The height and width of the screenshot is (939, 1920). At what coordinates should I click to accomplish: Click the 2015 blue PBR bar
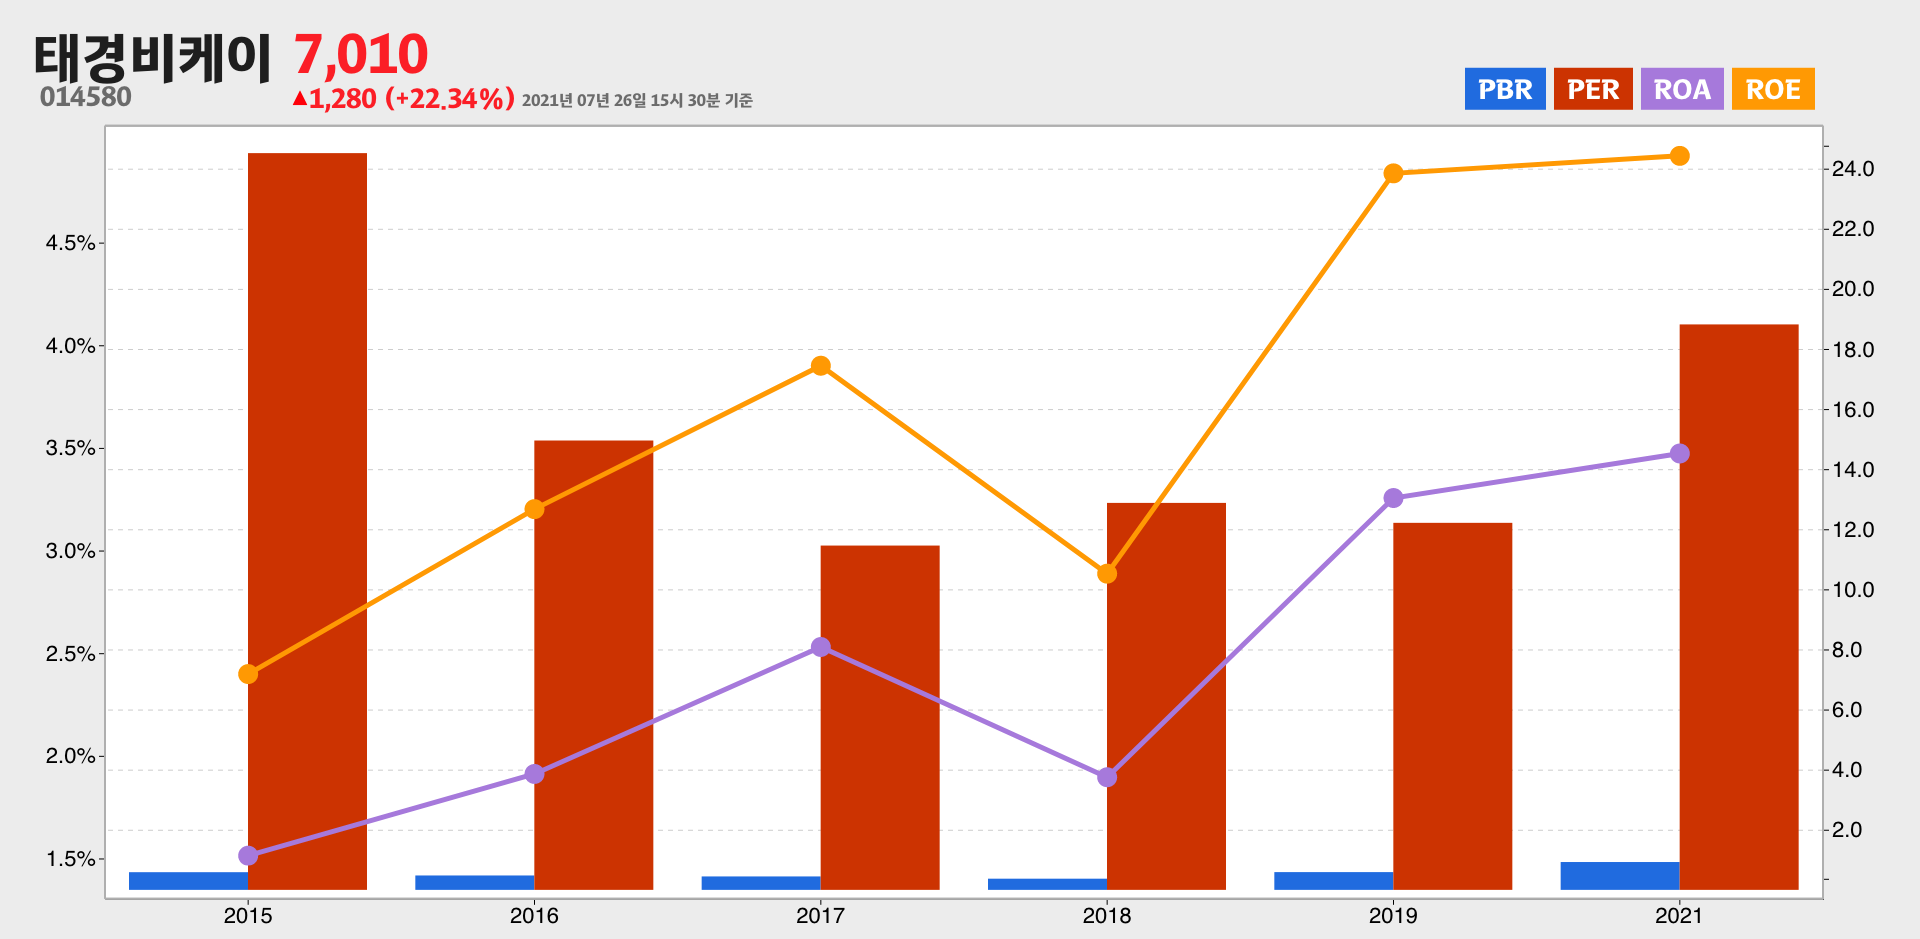click(x=188, y=881)
